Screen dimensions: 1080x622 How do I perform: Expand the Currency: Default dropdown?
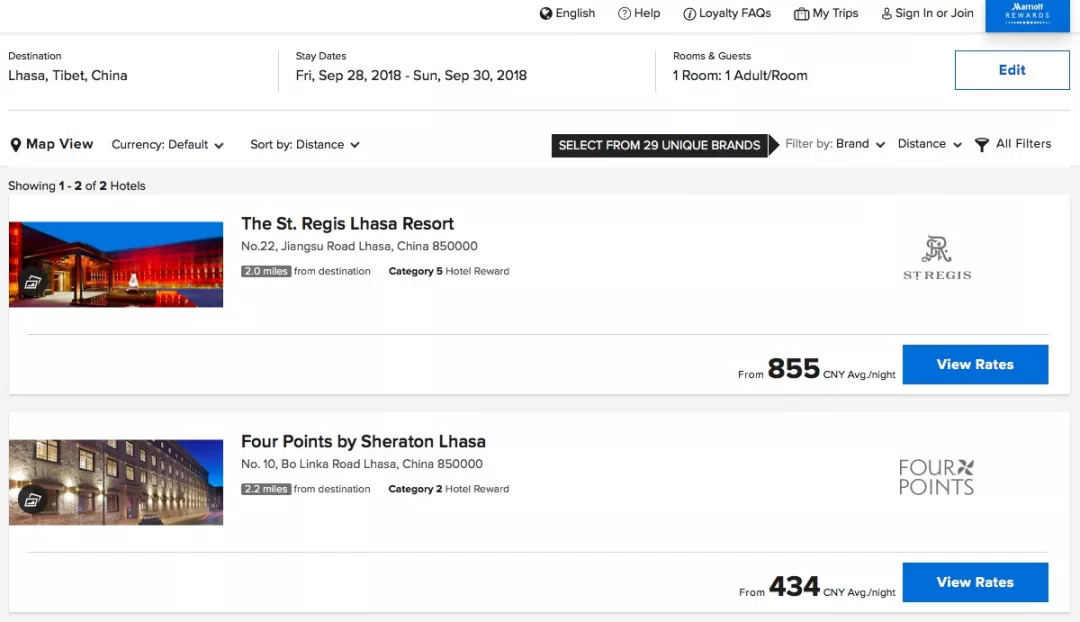(167, 145)
